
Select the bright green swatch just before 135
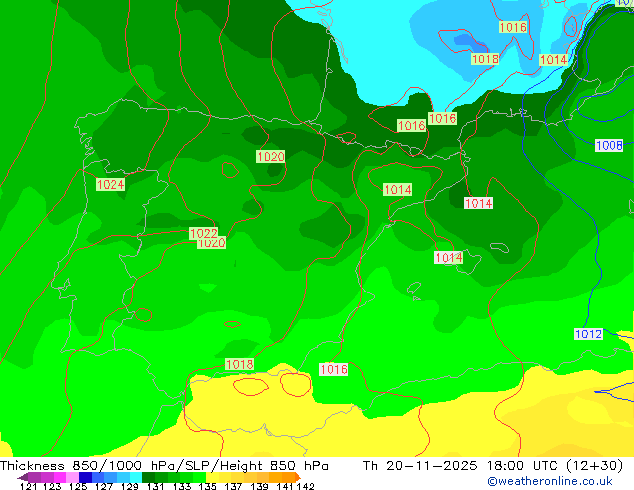(199, 477)
